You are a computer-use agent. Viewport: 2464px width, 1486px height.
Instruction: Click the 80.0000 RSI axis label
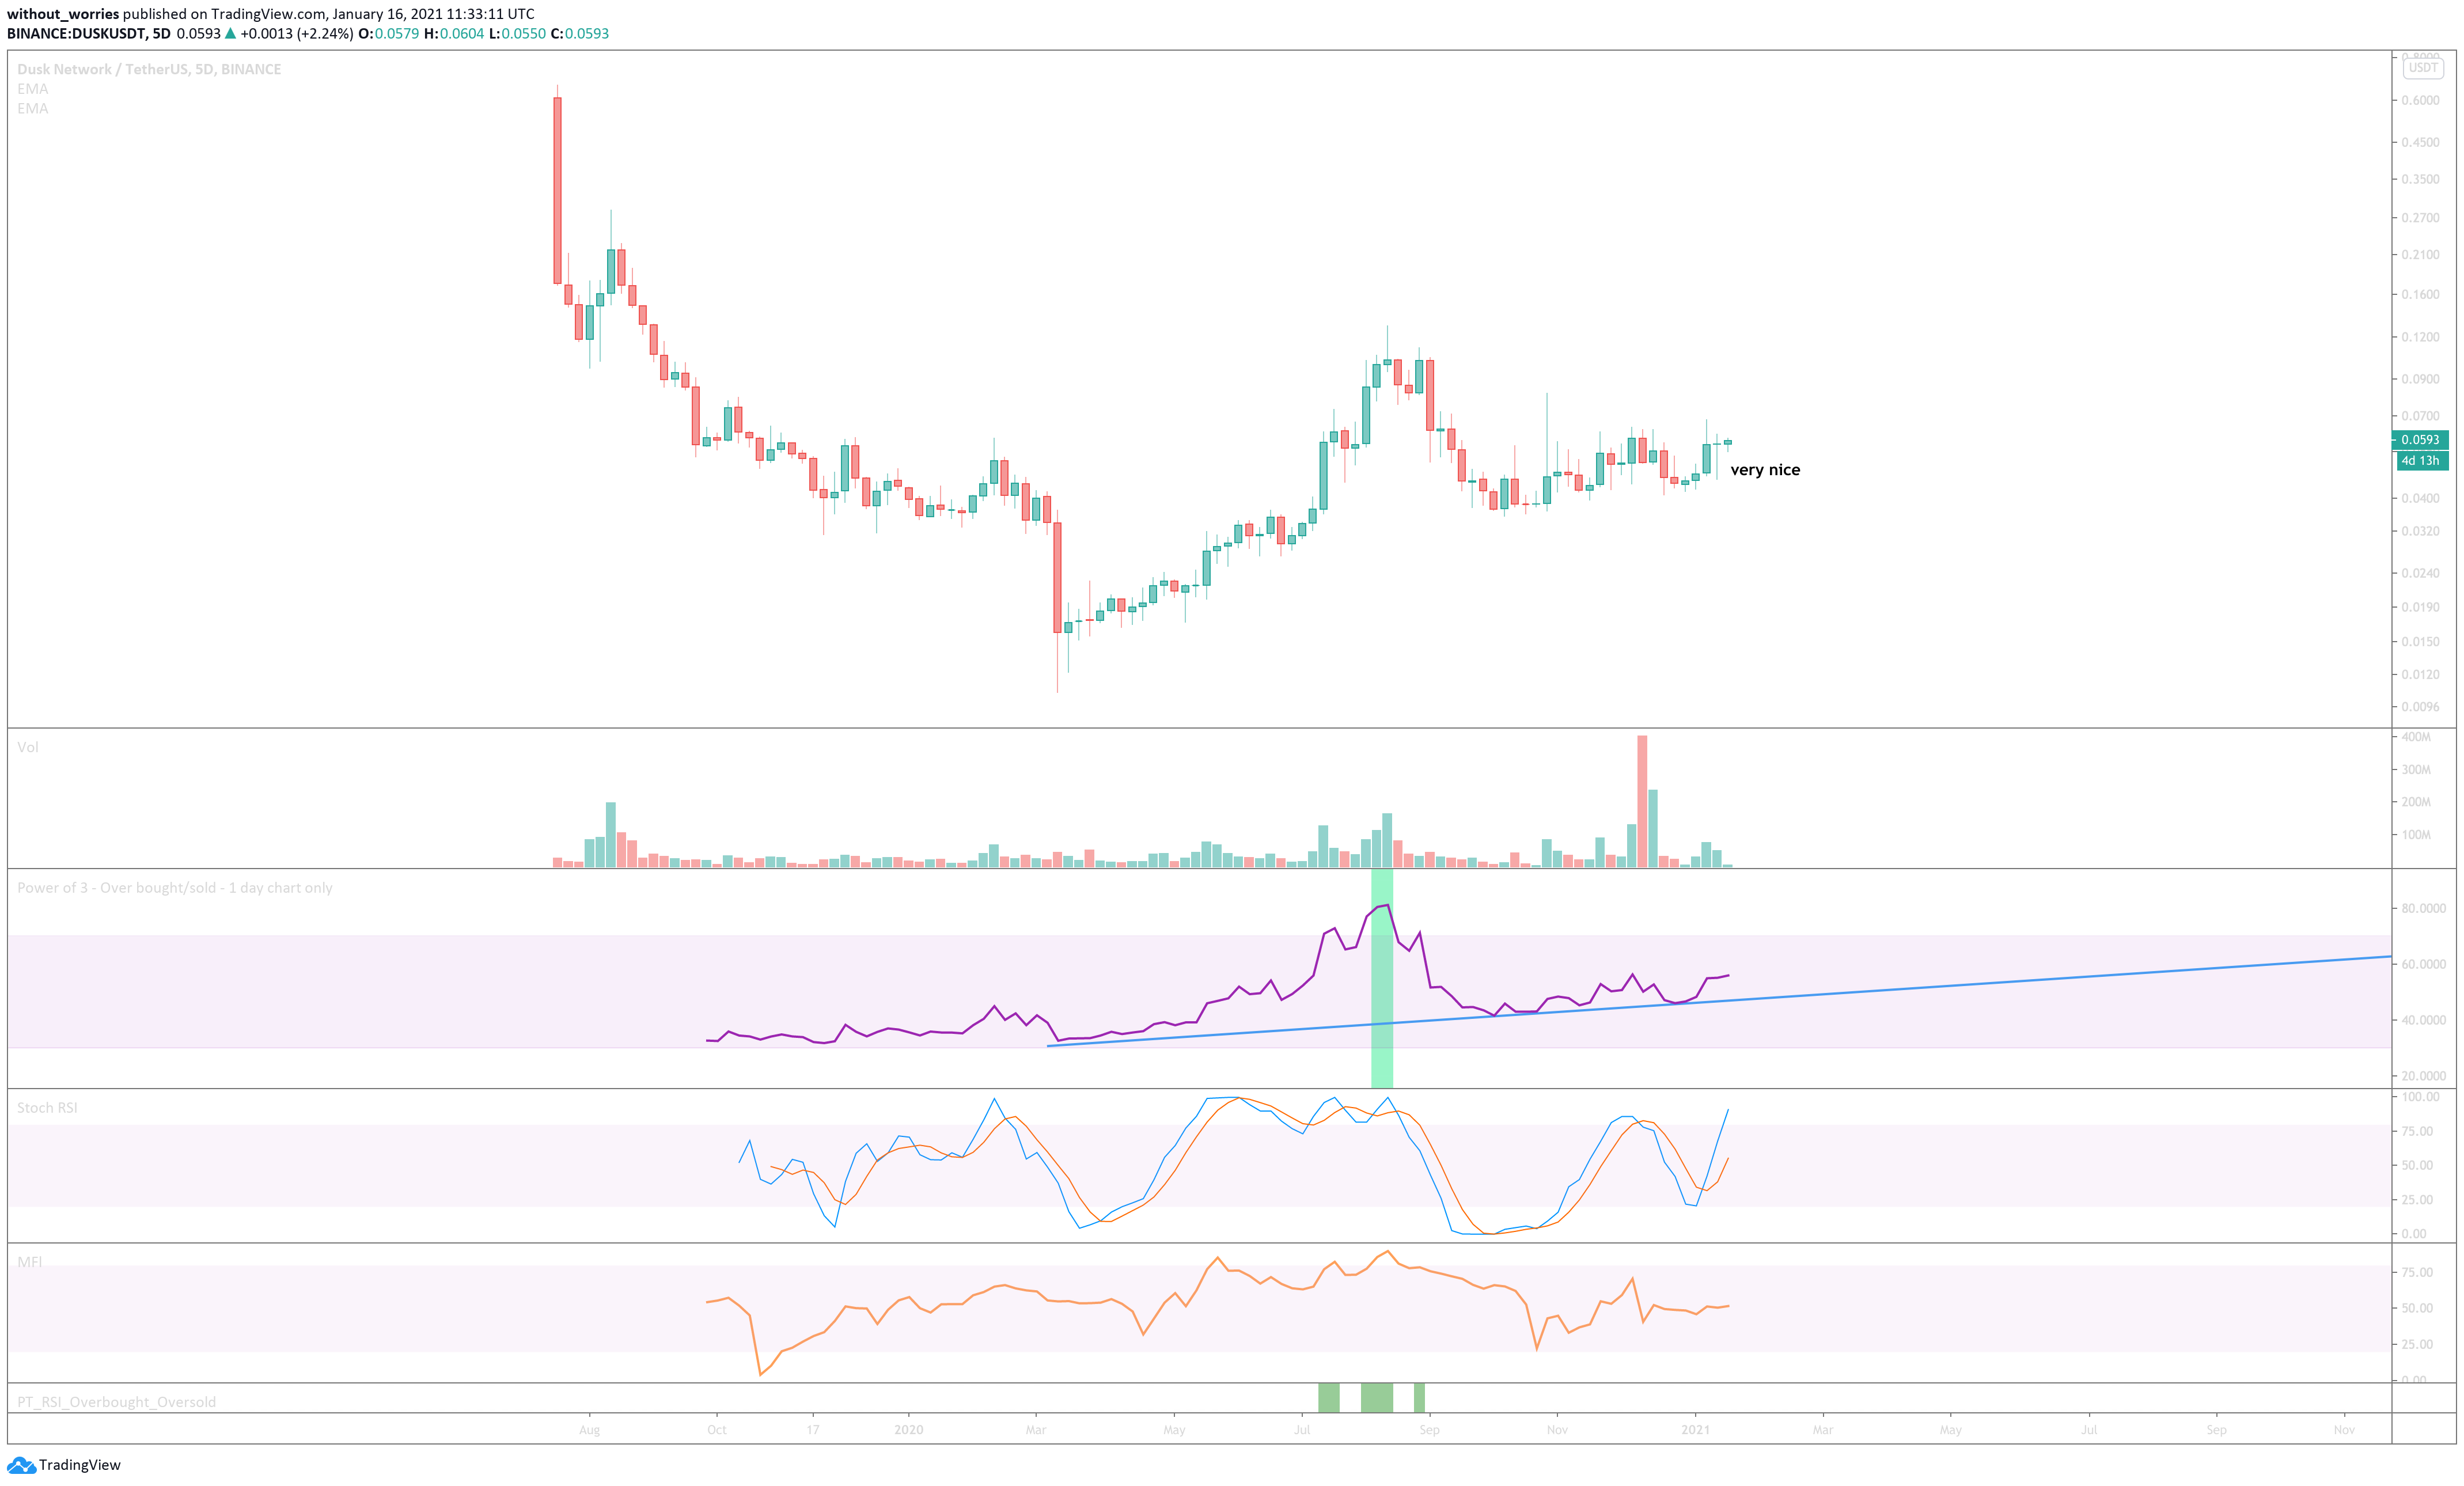click(x=2424, y=909)
